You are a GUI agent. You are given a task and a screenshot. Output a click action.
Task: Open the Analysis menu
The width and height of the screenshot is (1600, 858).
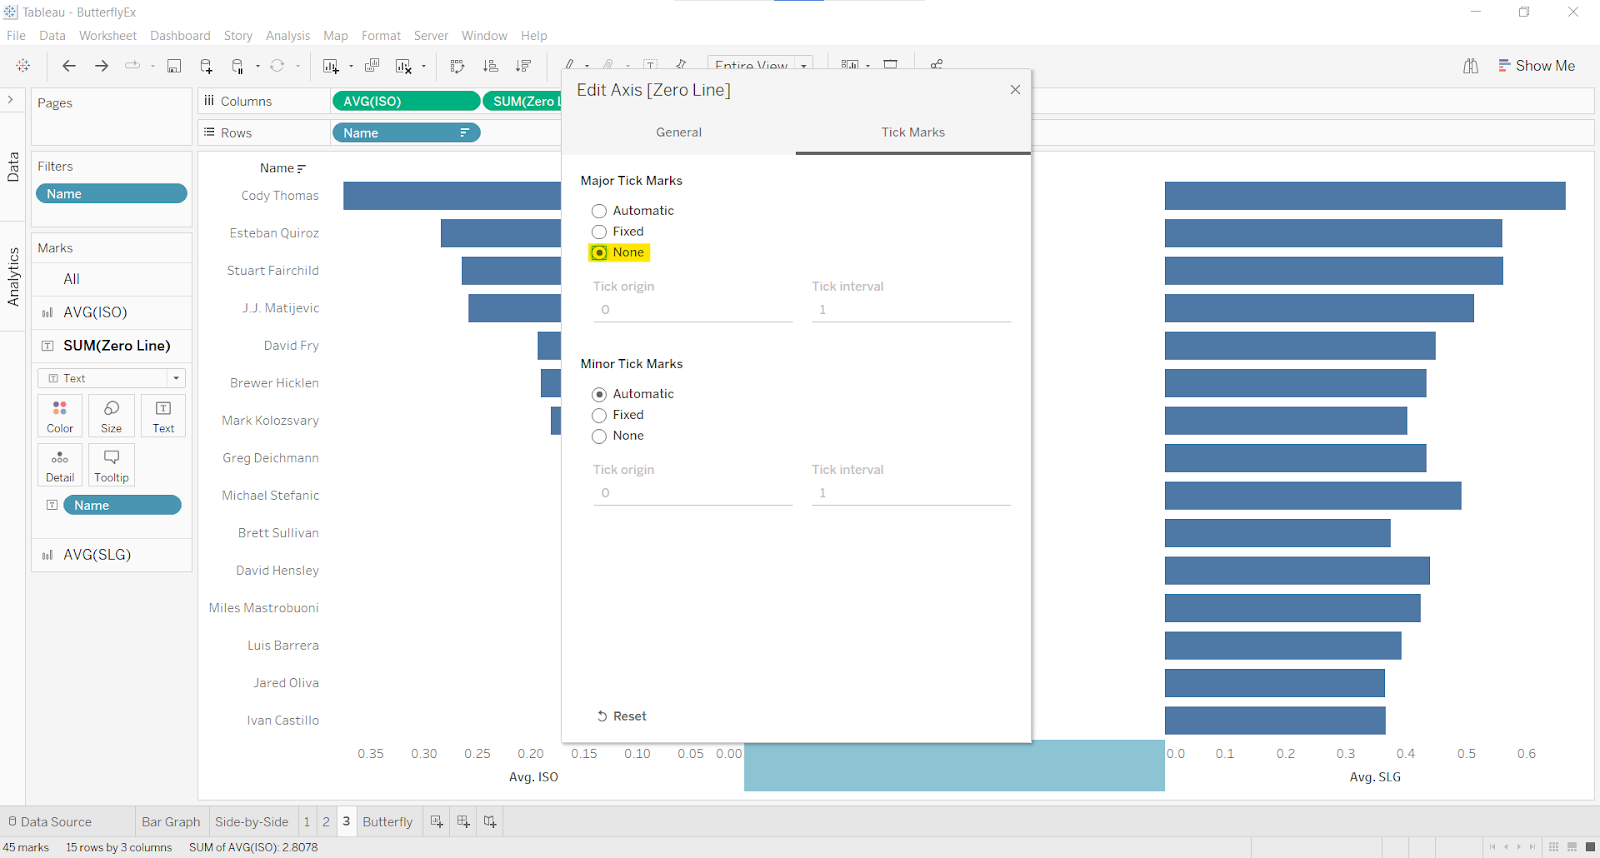tap(288, 35)
